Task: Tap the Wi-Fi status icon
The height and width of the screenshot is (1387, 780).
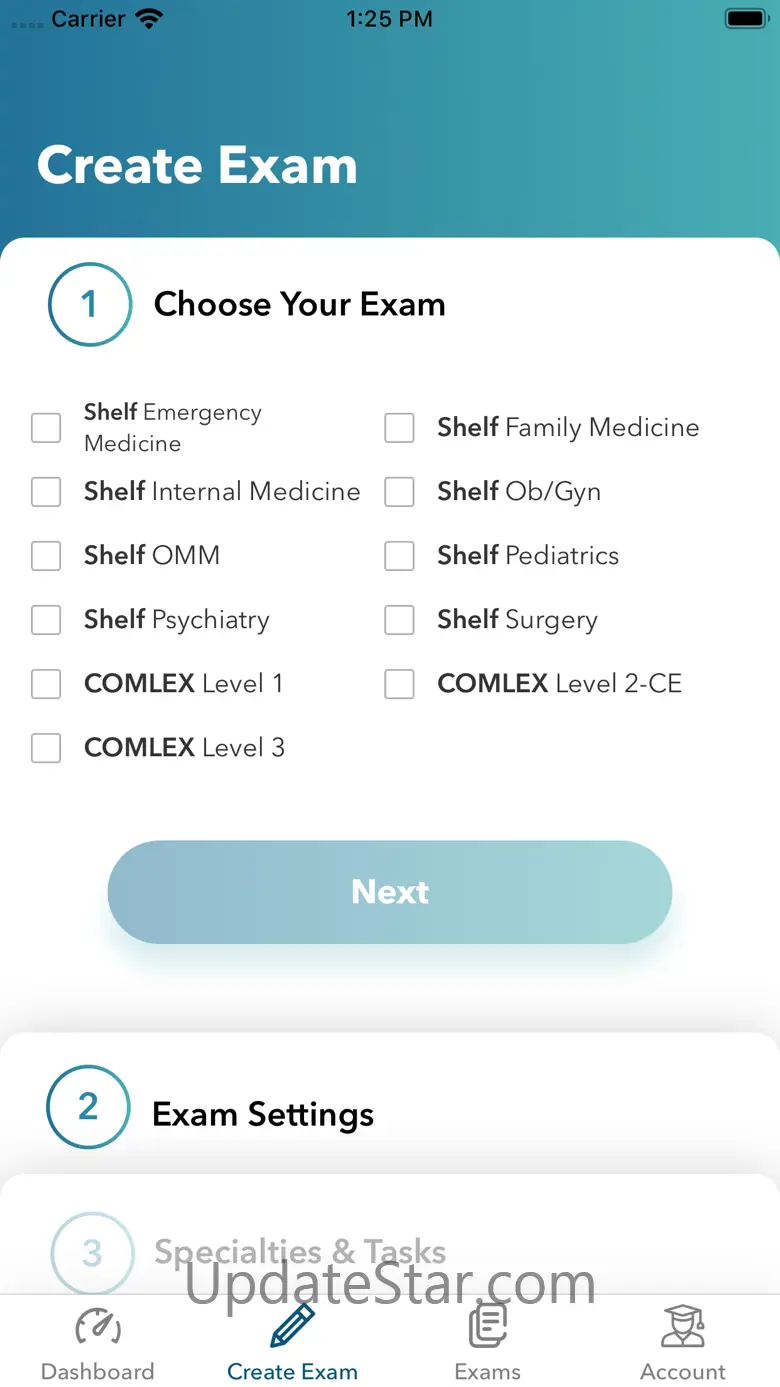Action: (x=150, y=19)
